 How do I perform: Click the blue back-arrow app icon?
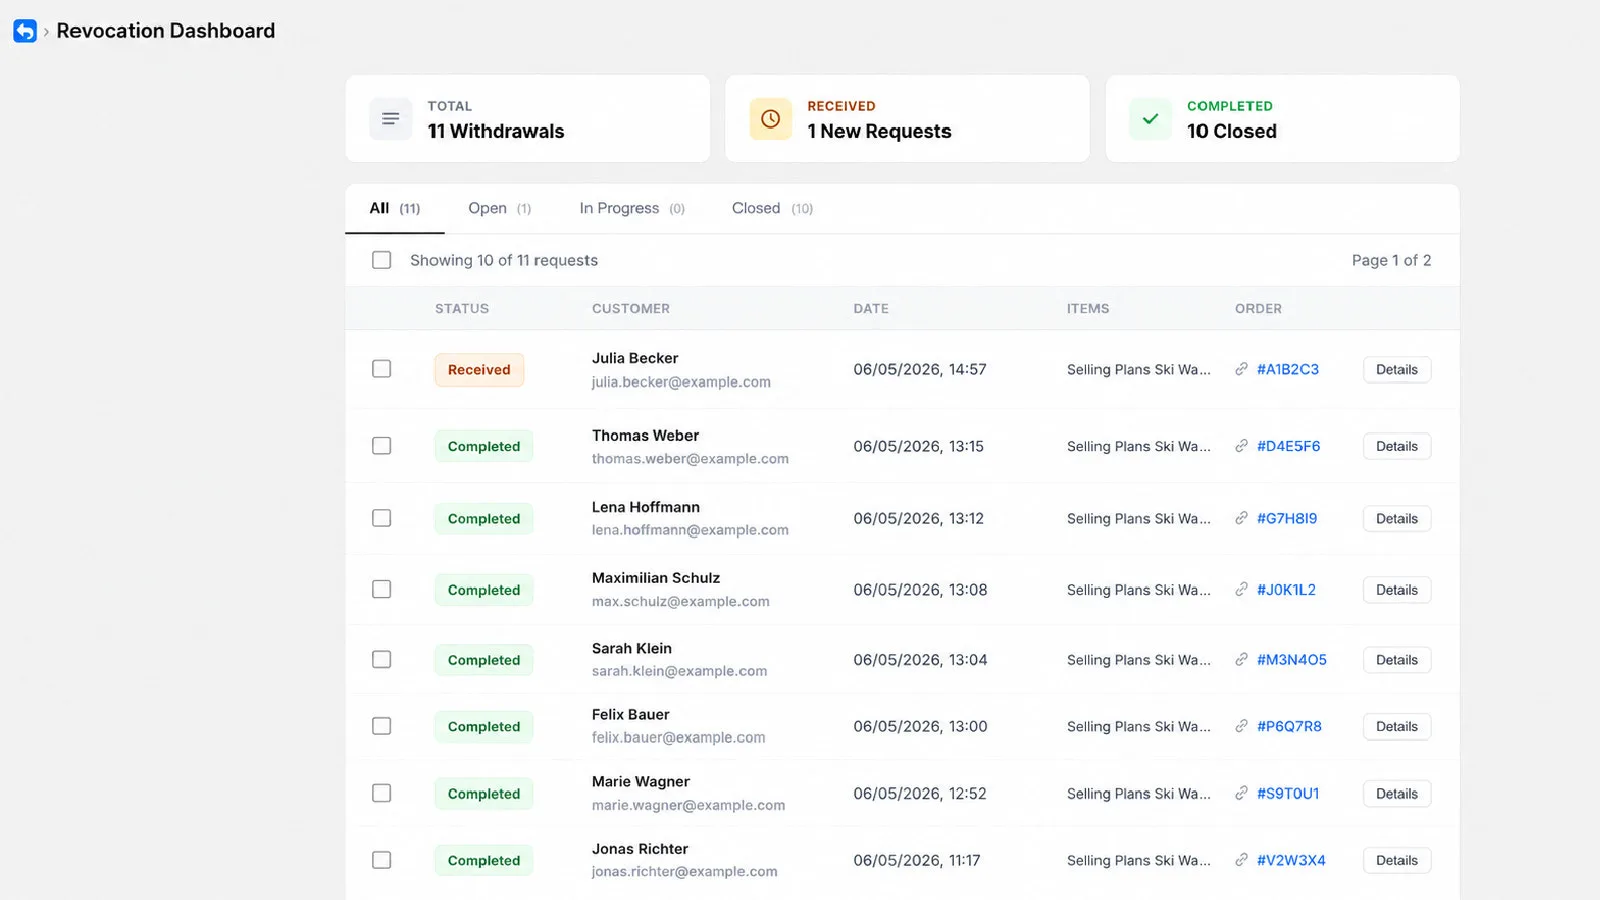25,31
